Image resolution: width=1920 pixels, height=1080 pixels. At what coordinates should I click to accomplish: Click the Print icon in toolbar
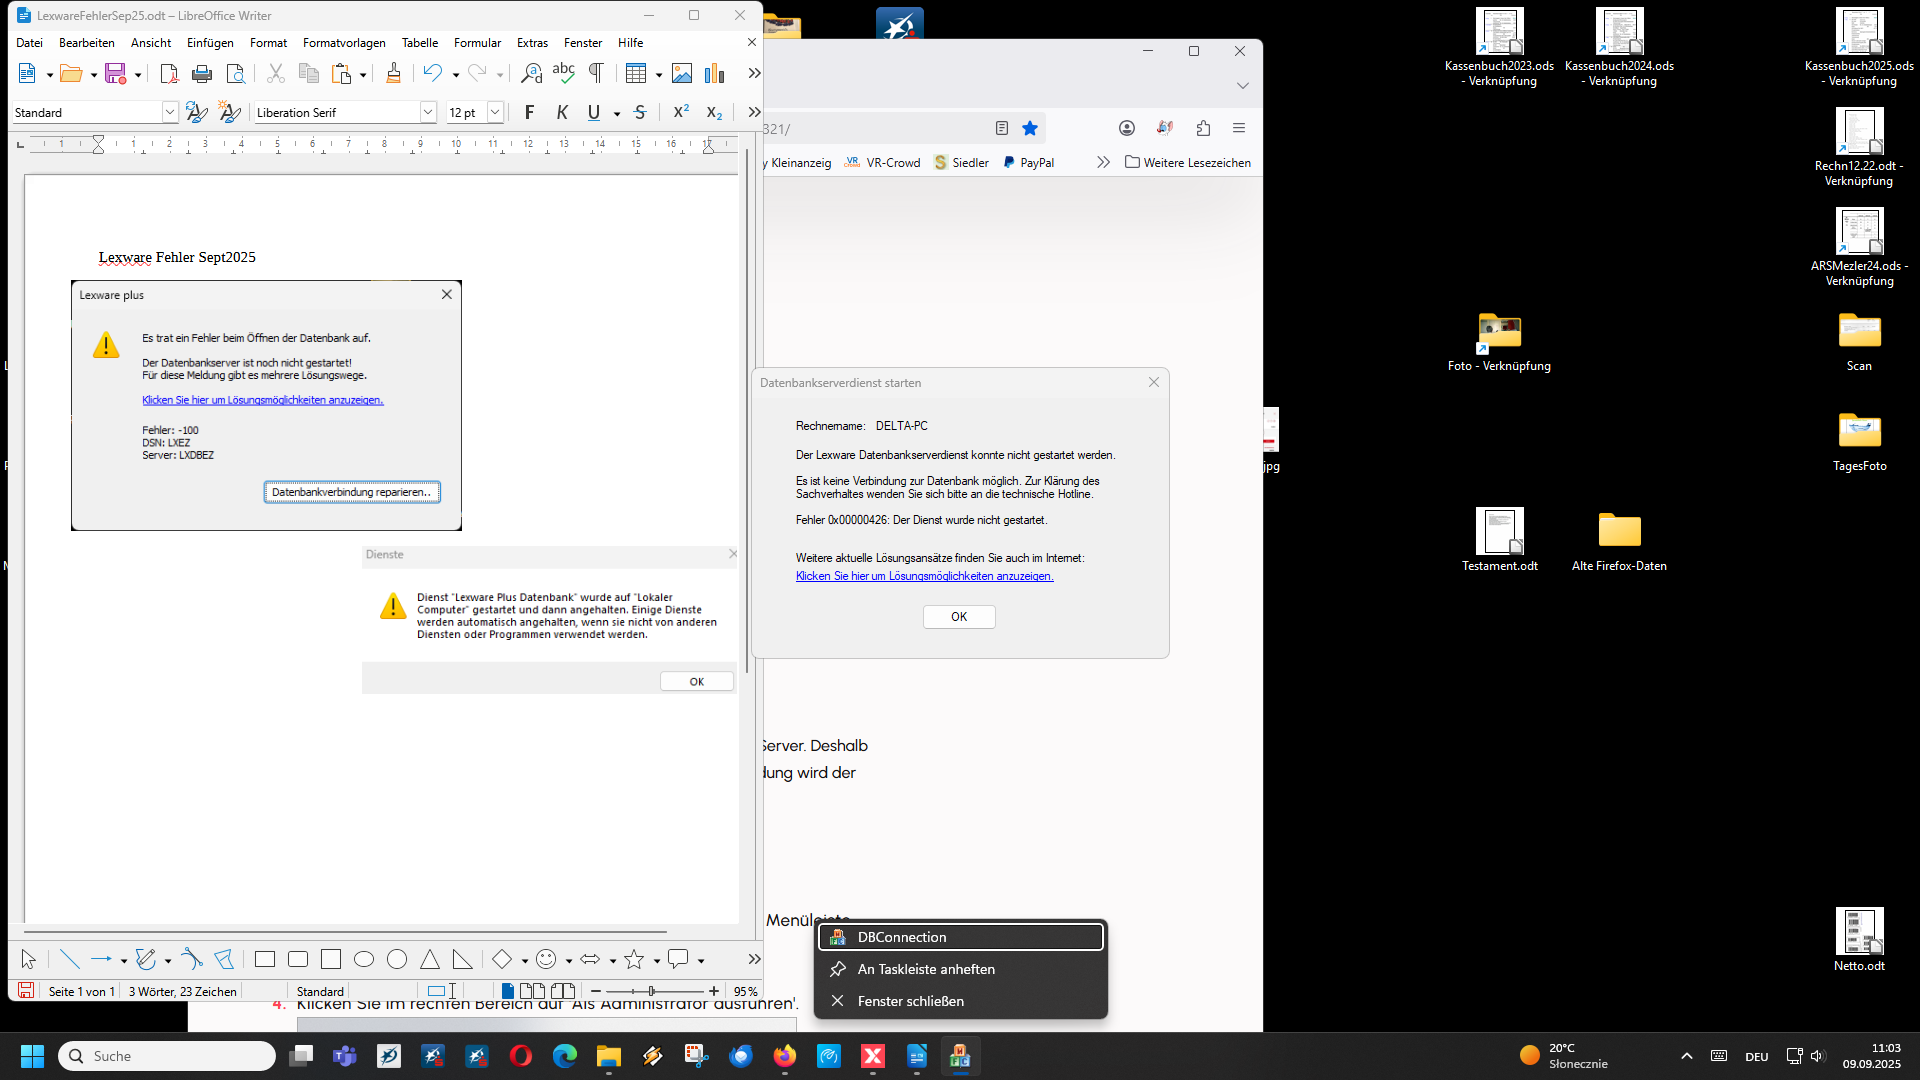point(202,73)
